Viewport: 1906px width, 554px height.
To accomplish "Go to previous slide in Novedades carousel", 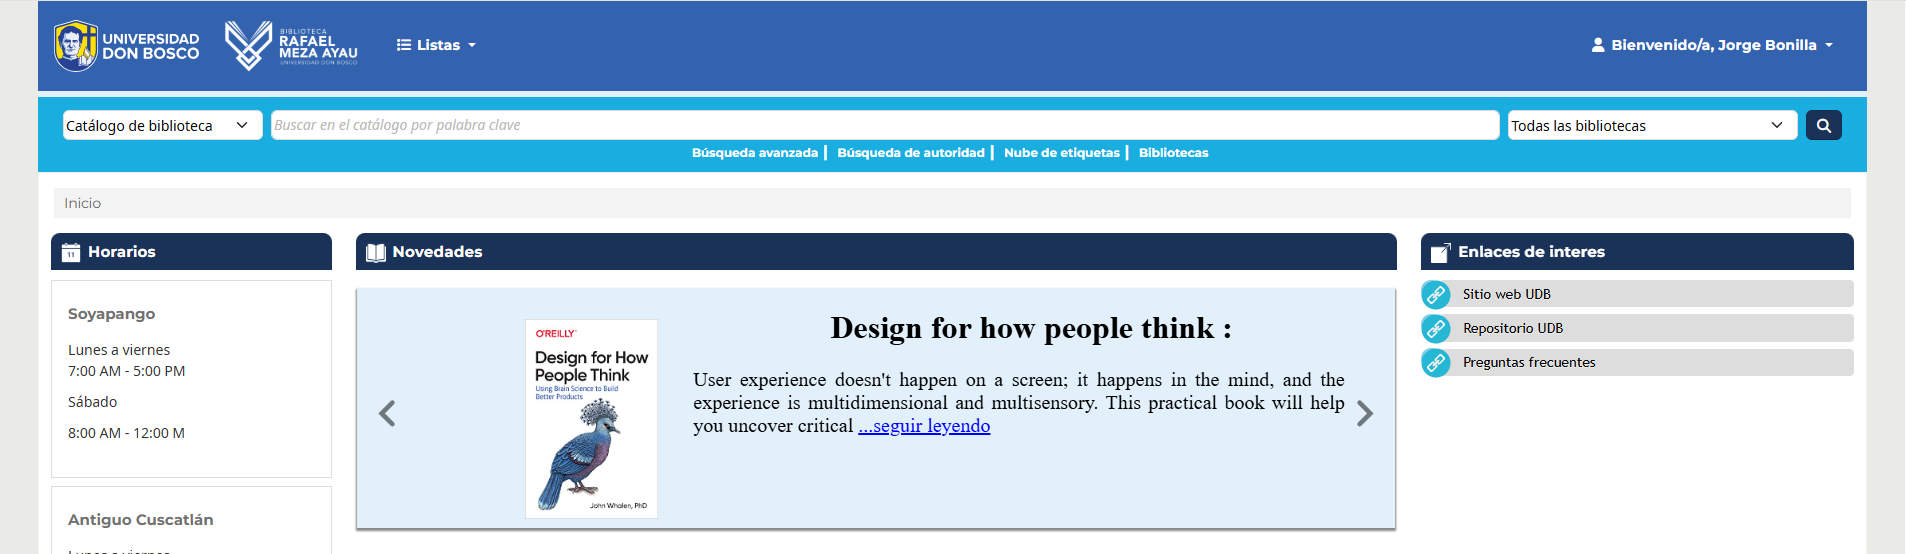I will [x=387, y=413].
